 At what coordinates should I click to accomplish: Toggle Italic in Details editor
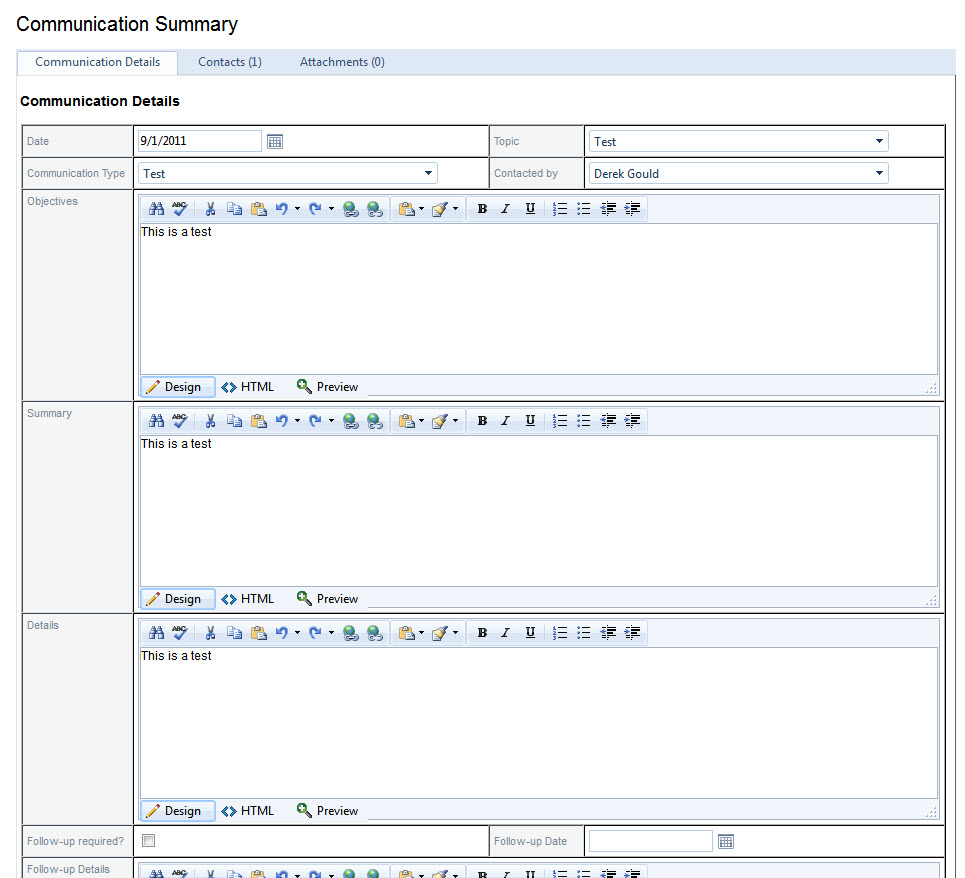tap(505, 633)
